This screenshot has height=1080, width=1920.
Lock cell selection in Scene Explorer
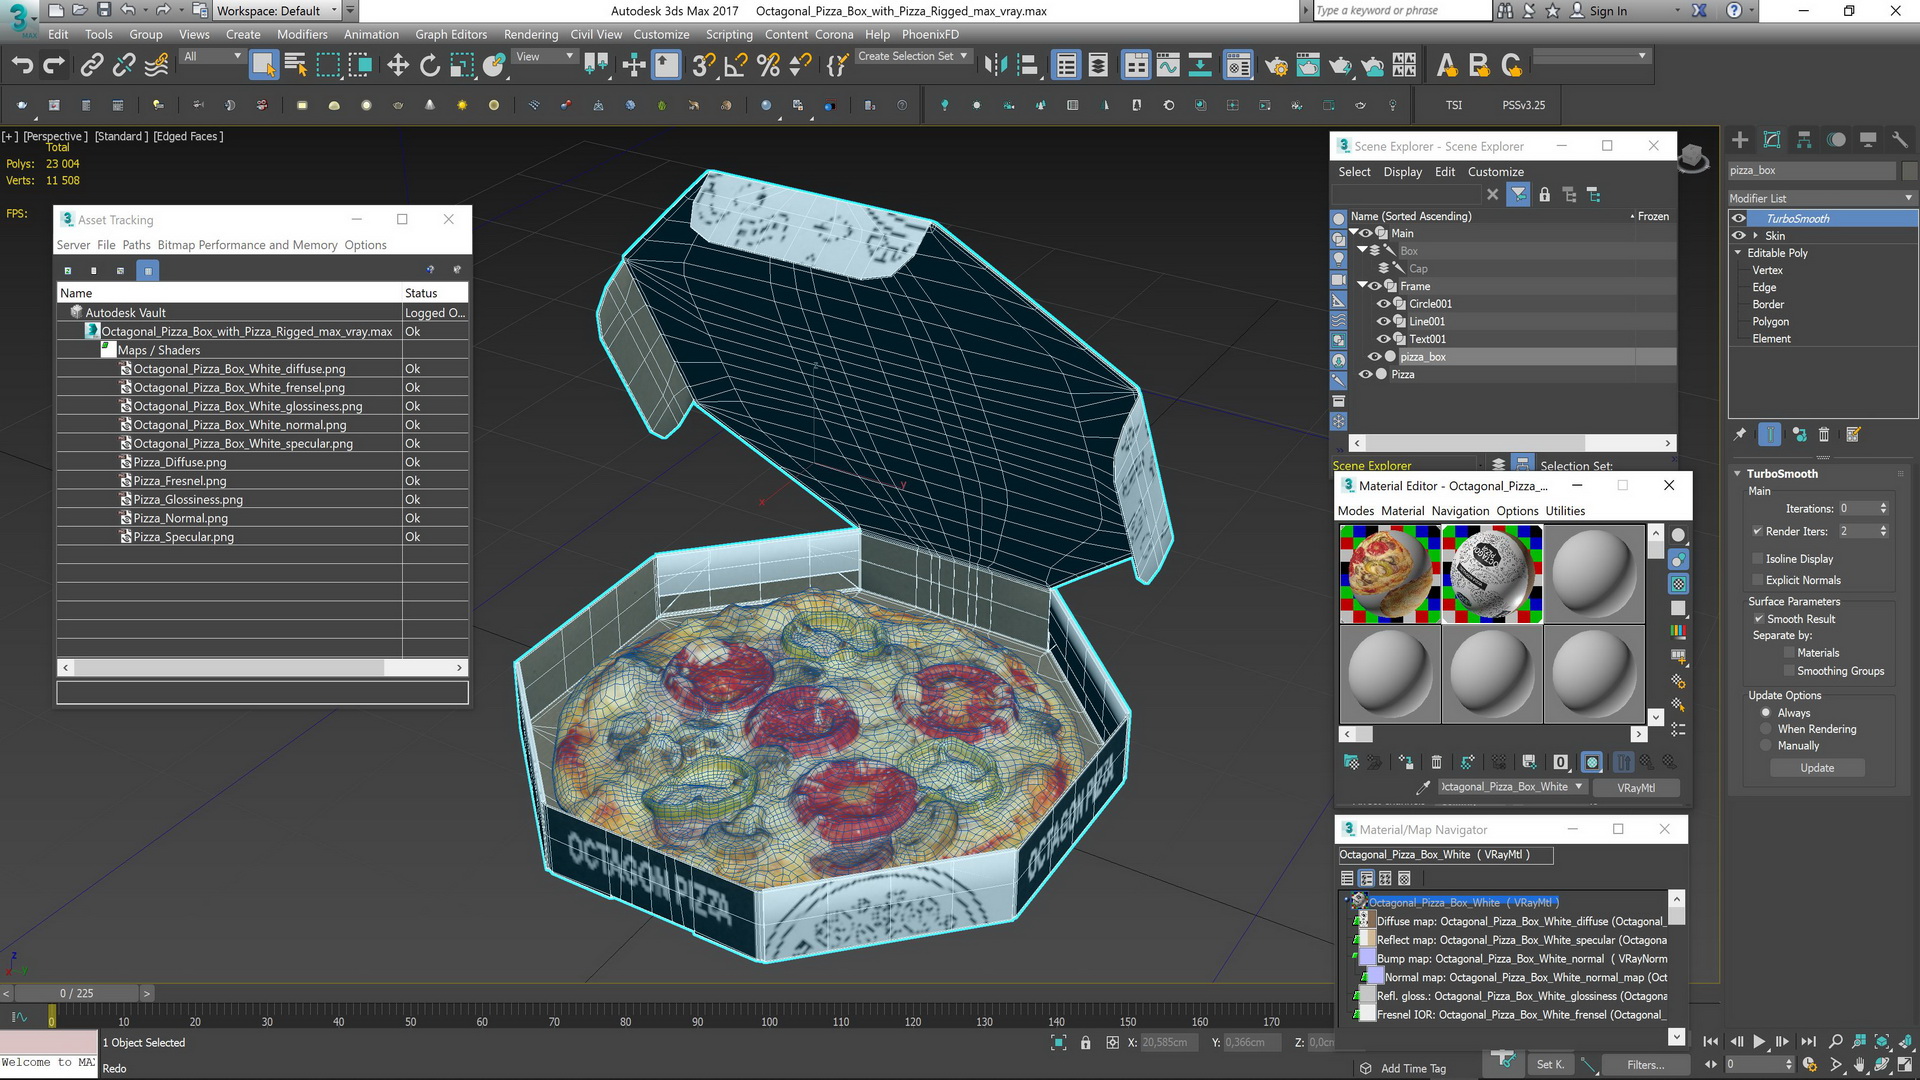tap(1544, 195)
